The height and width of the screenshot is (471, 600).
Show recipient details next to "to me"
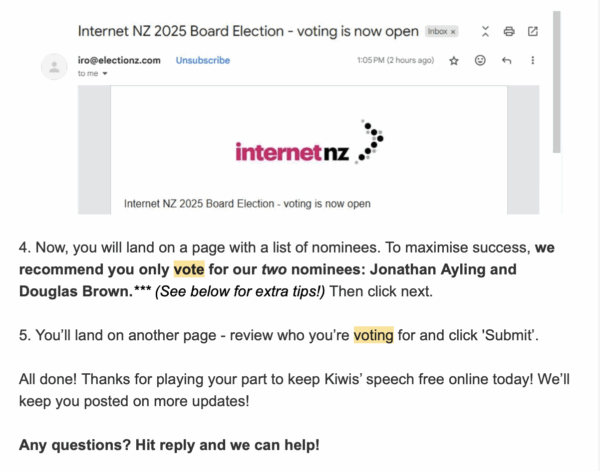pos(105,74)
